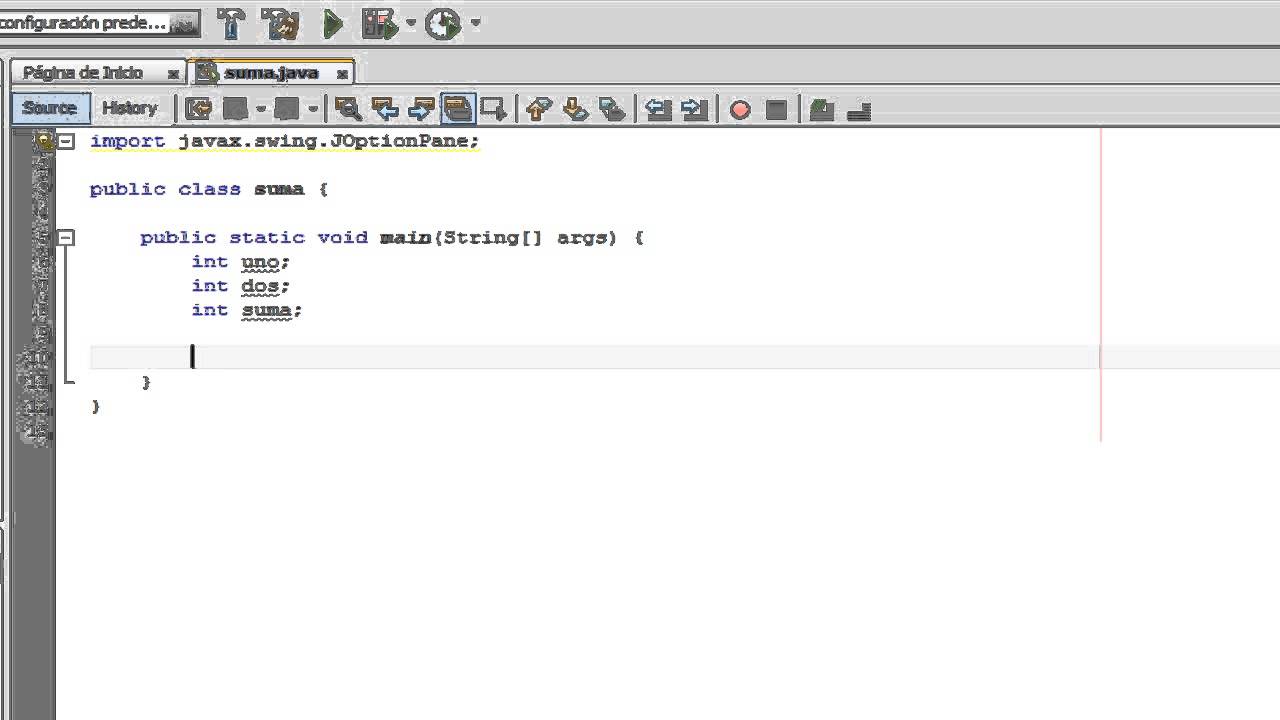Screen dimensions: 1280x720
Task: Switch to Source view
Action: (50, 108)
